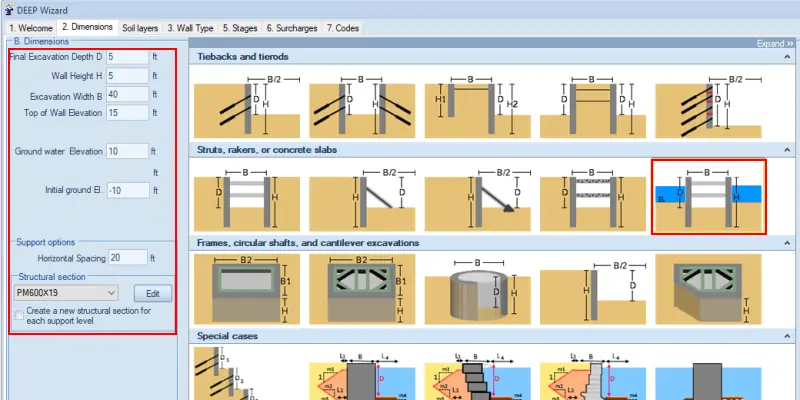Select cofferdam struts with water template
The height and width of the screenshot is (400, 800).
709,197
